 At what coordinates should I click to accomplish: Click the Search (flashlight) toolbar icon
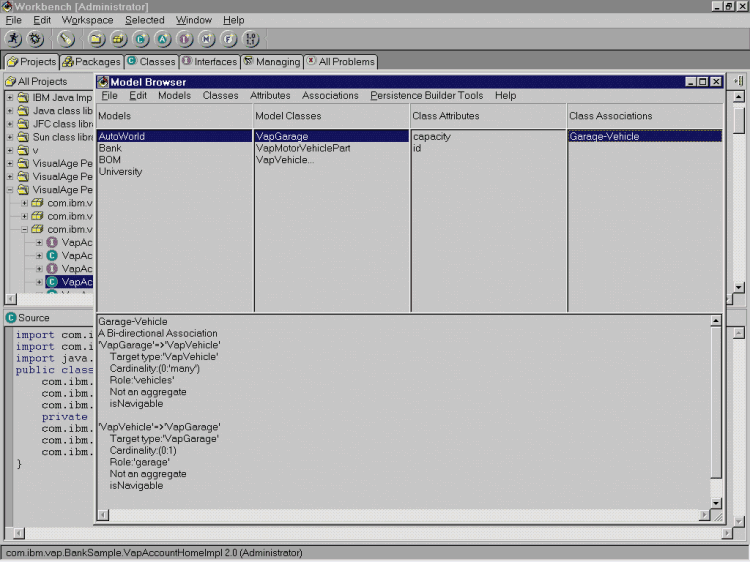click(66, 39)
